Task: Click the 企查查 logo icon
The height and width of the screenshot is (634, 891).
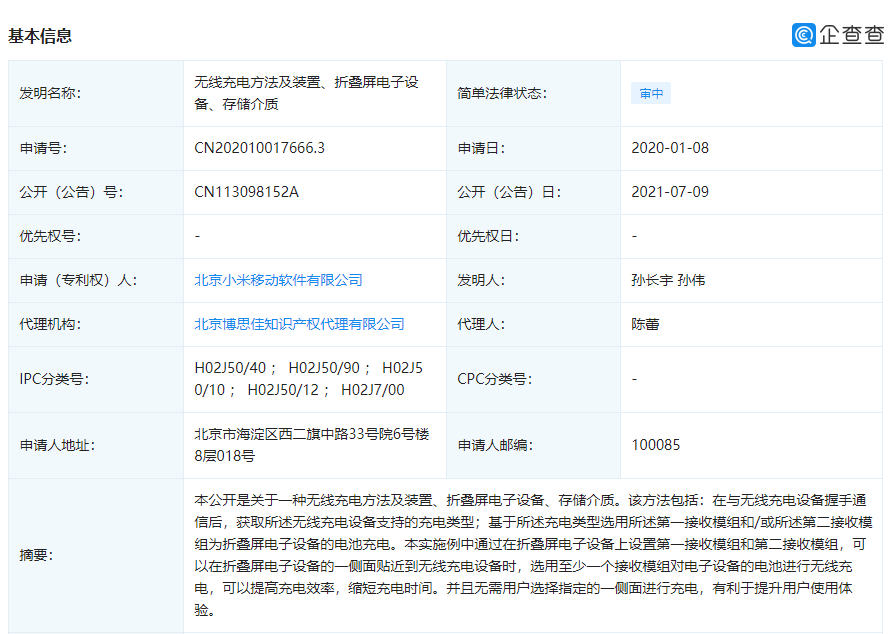Action: (x=804, y=35)
